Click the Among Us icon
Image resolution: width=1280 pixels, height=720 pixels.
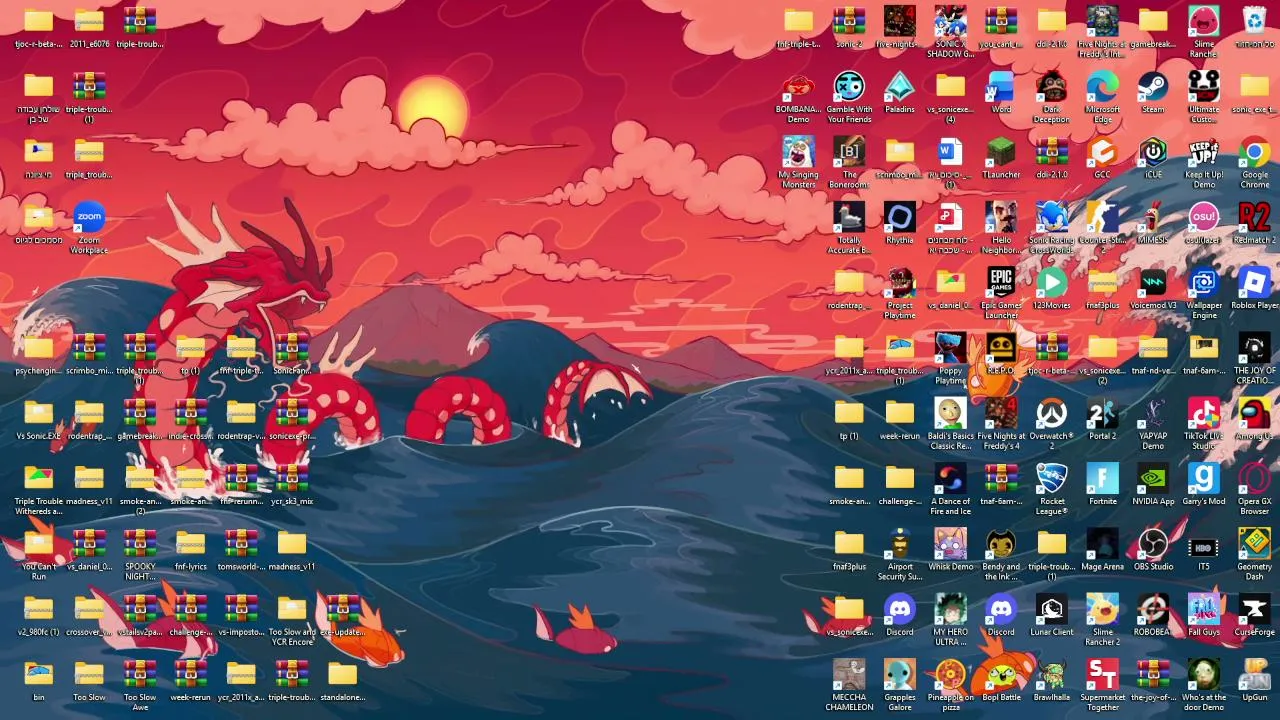point(1254,414)
